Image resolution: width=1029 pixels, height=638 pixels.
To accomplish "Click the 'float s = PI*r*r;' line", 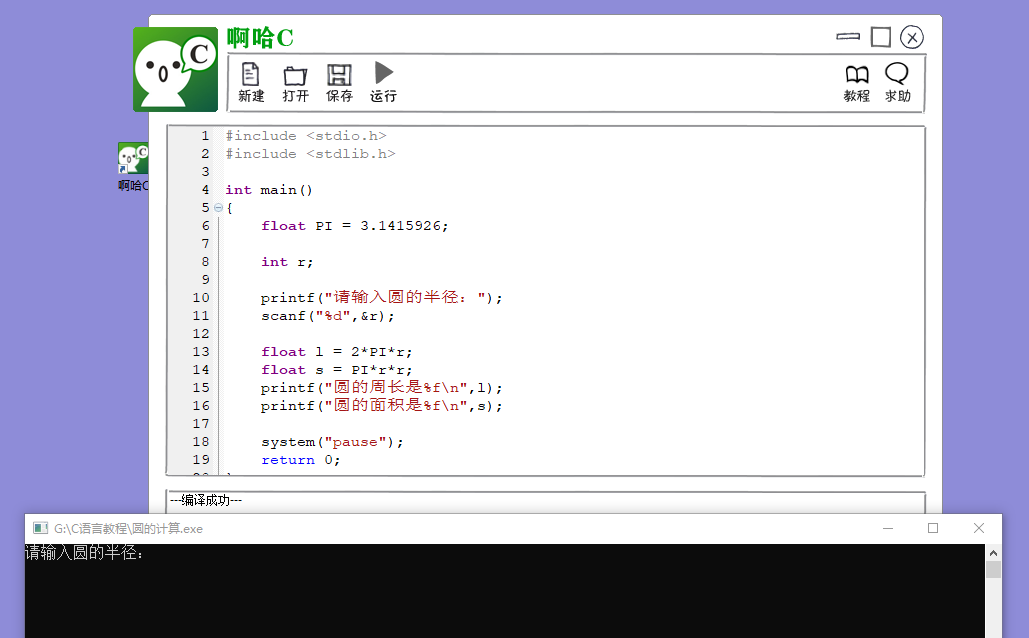I will [337, 370].
